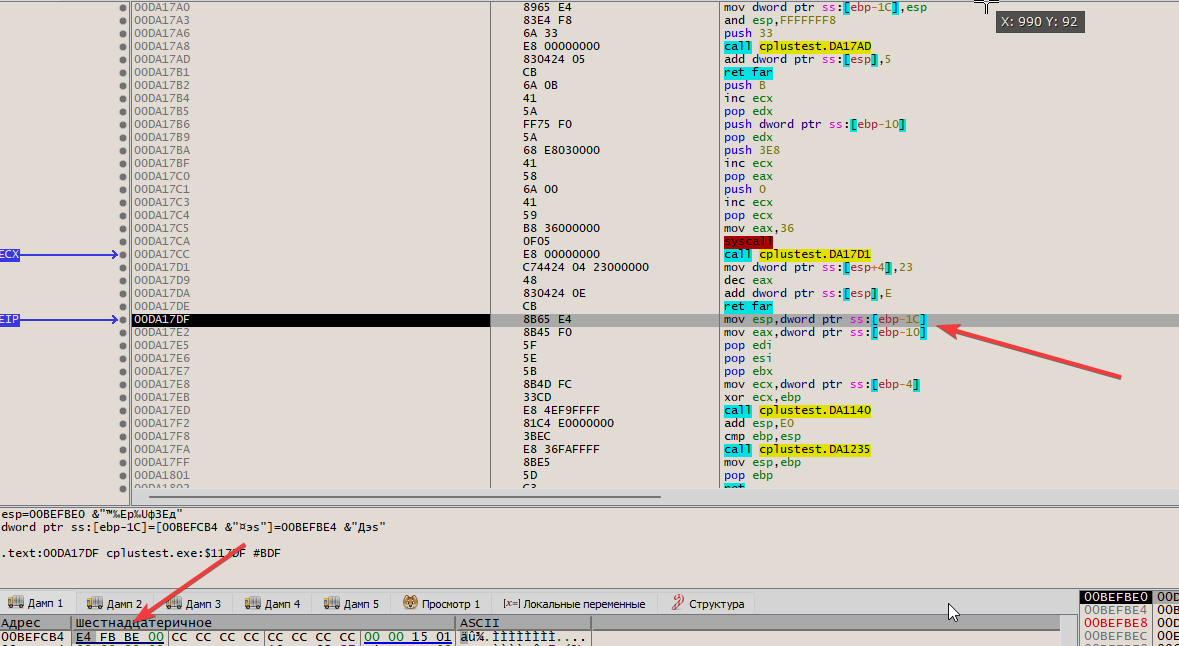Toggle breakpoint dot at address 00DA17A8
Screen dimensions: 1179x646
(123, 47)
